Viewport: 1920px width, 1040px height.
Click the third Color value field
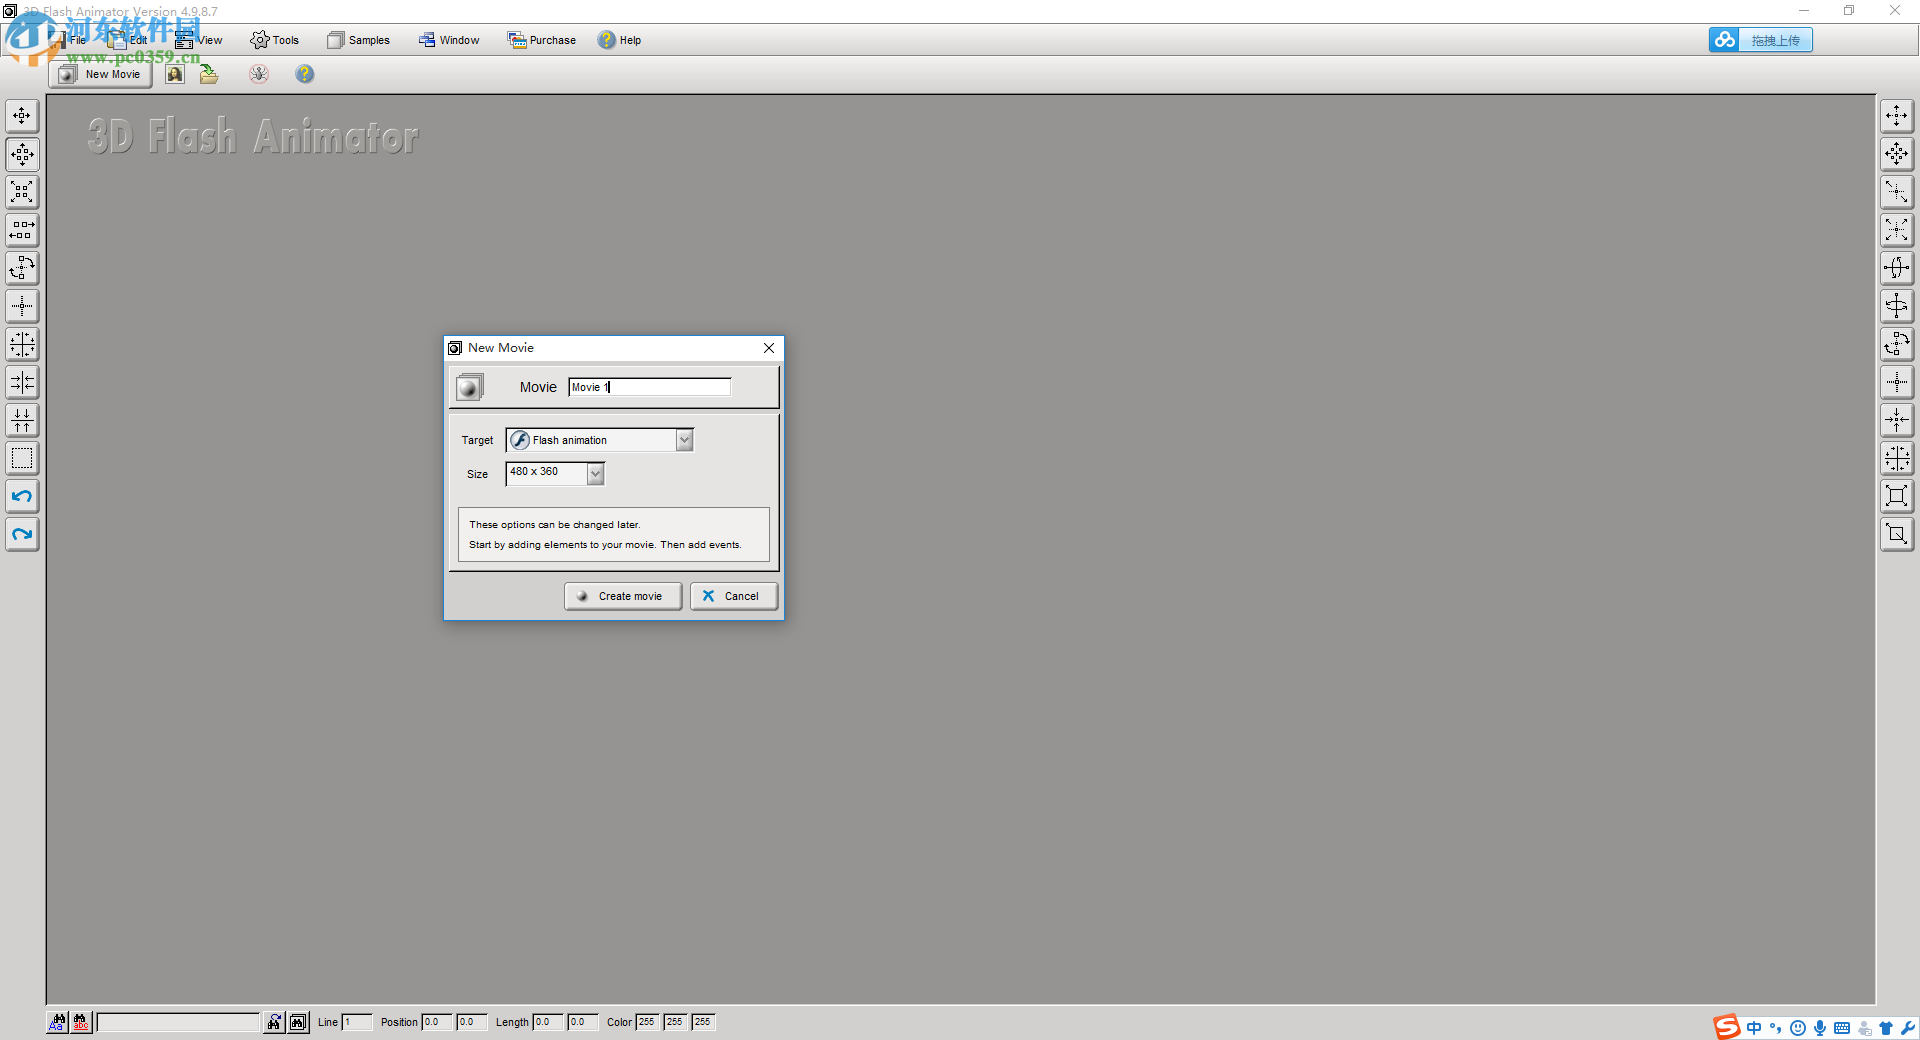coord(703,1022)
